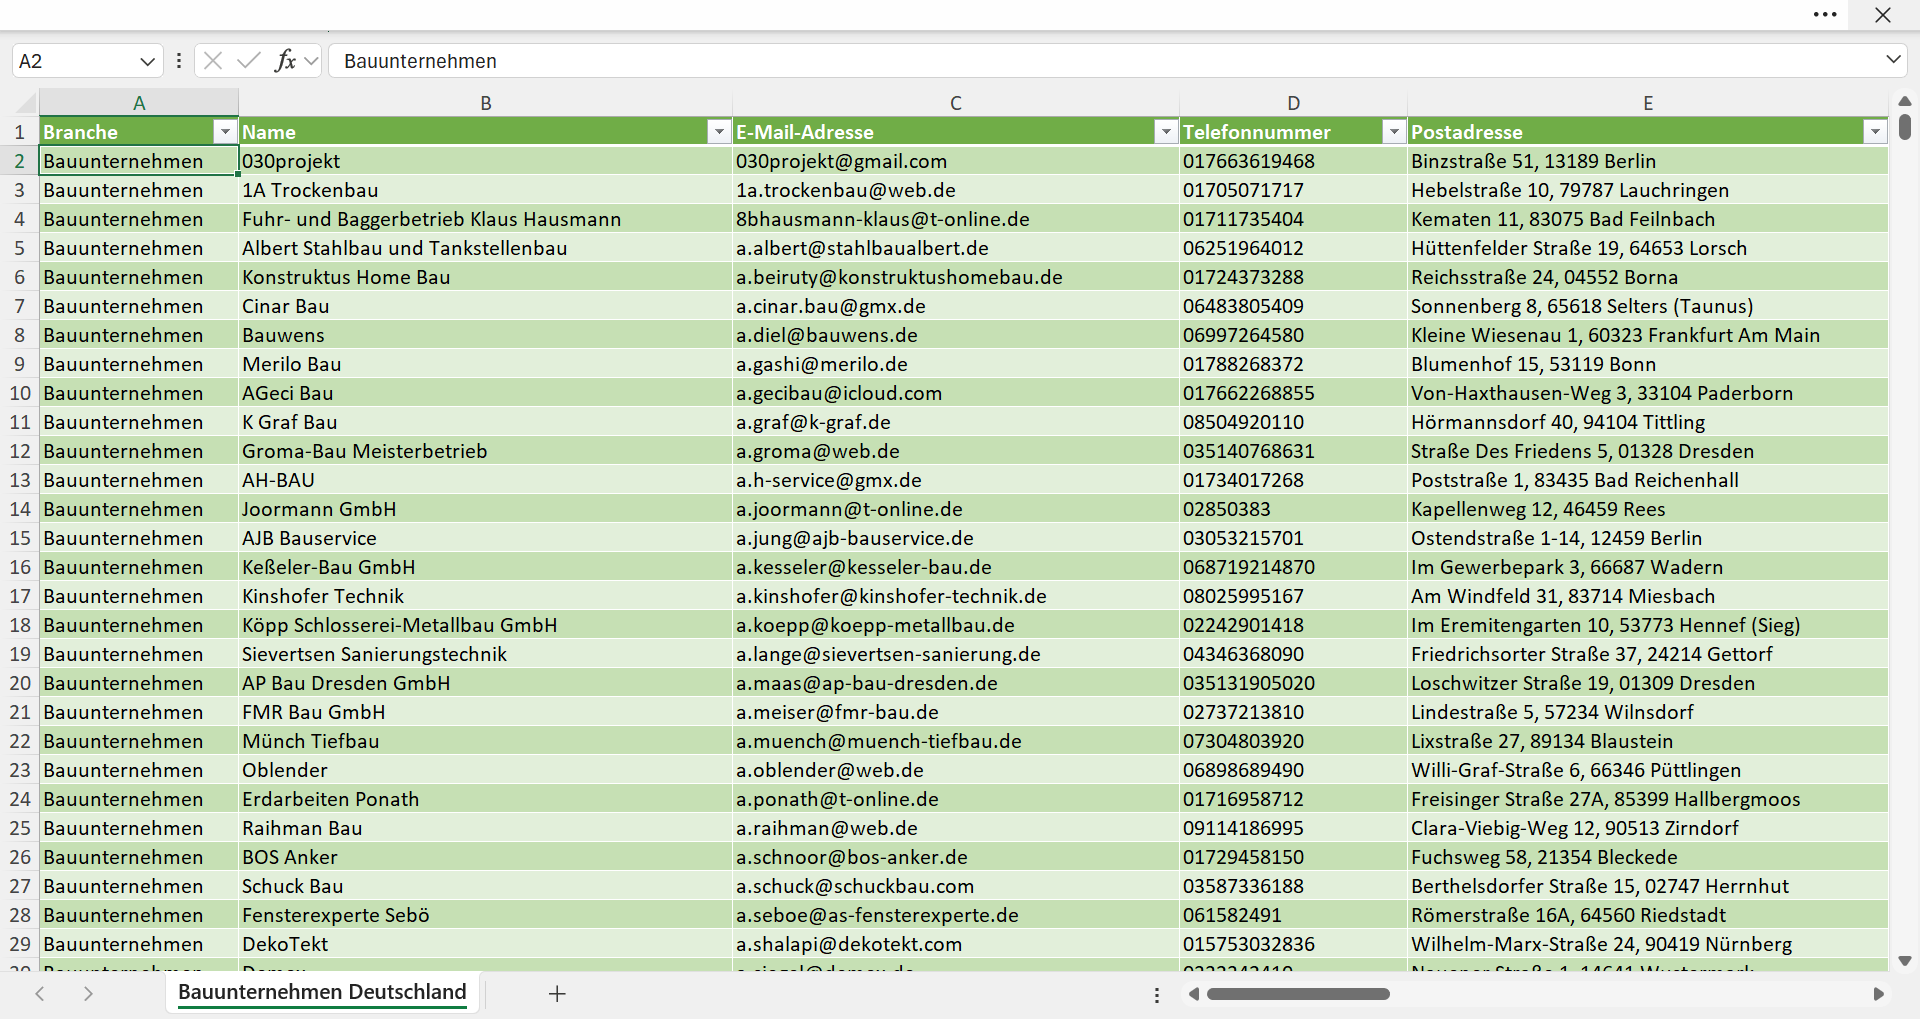Viewport: 1920px width, 1019px height.
Task: Click the horizontal scrollbar thumb
Action: point(1298,994)
